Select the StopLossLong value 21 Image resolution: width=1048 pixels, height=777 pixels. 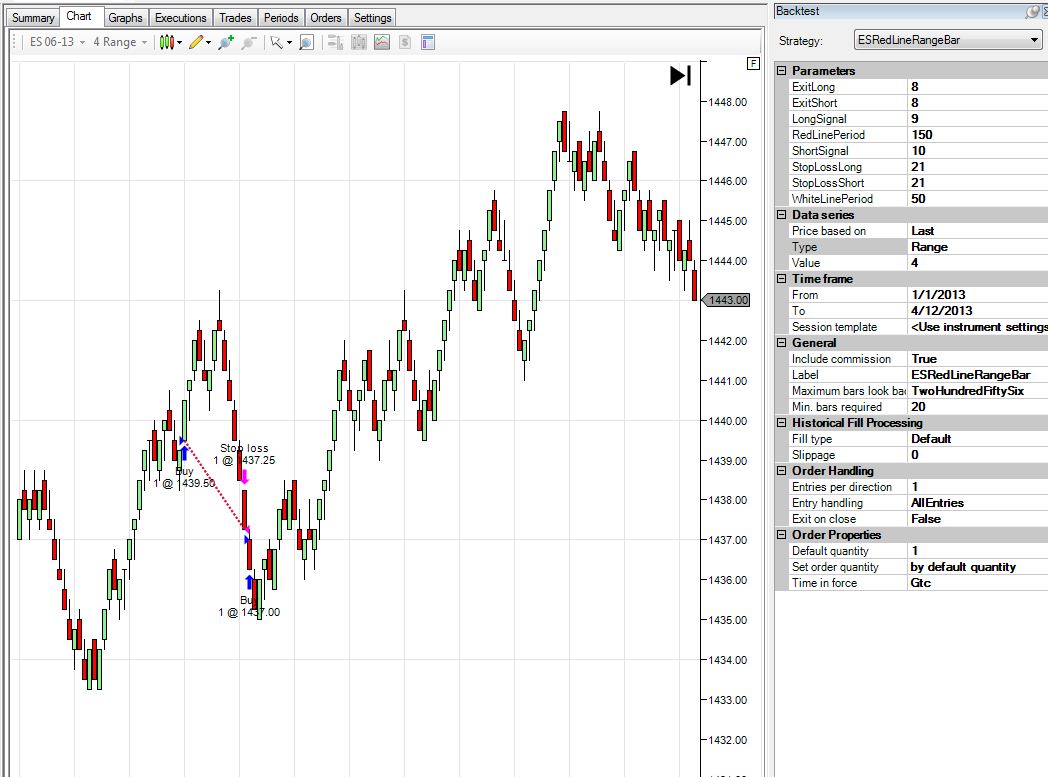(977, 167)
